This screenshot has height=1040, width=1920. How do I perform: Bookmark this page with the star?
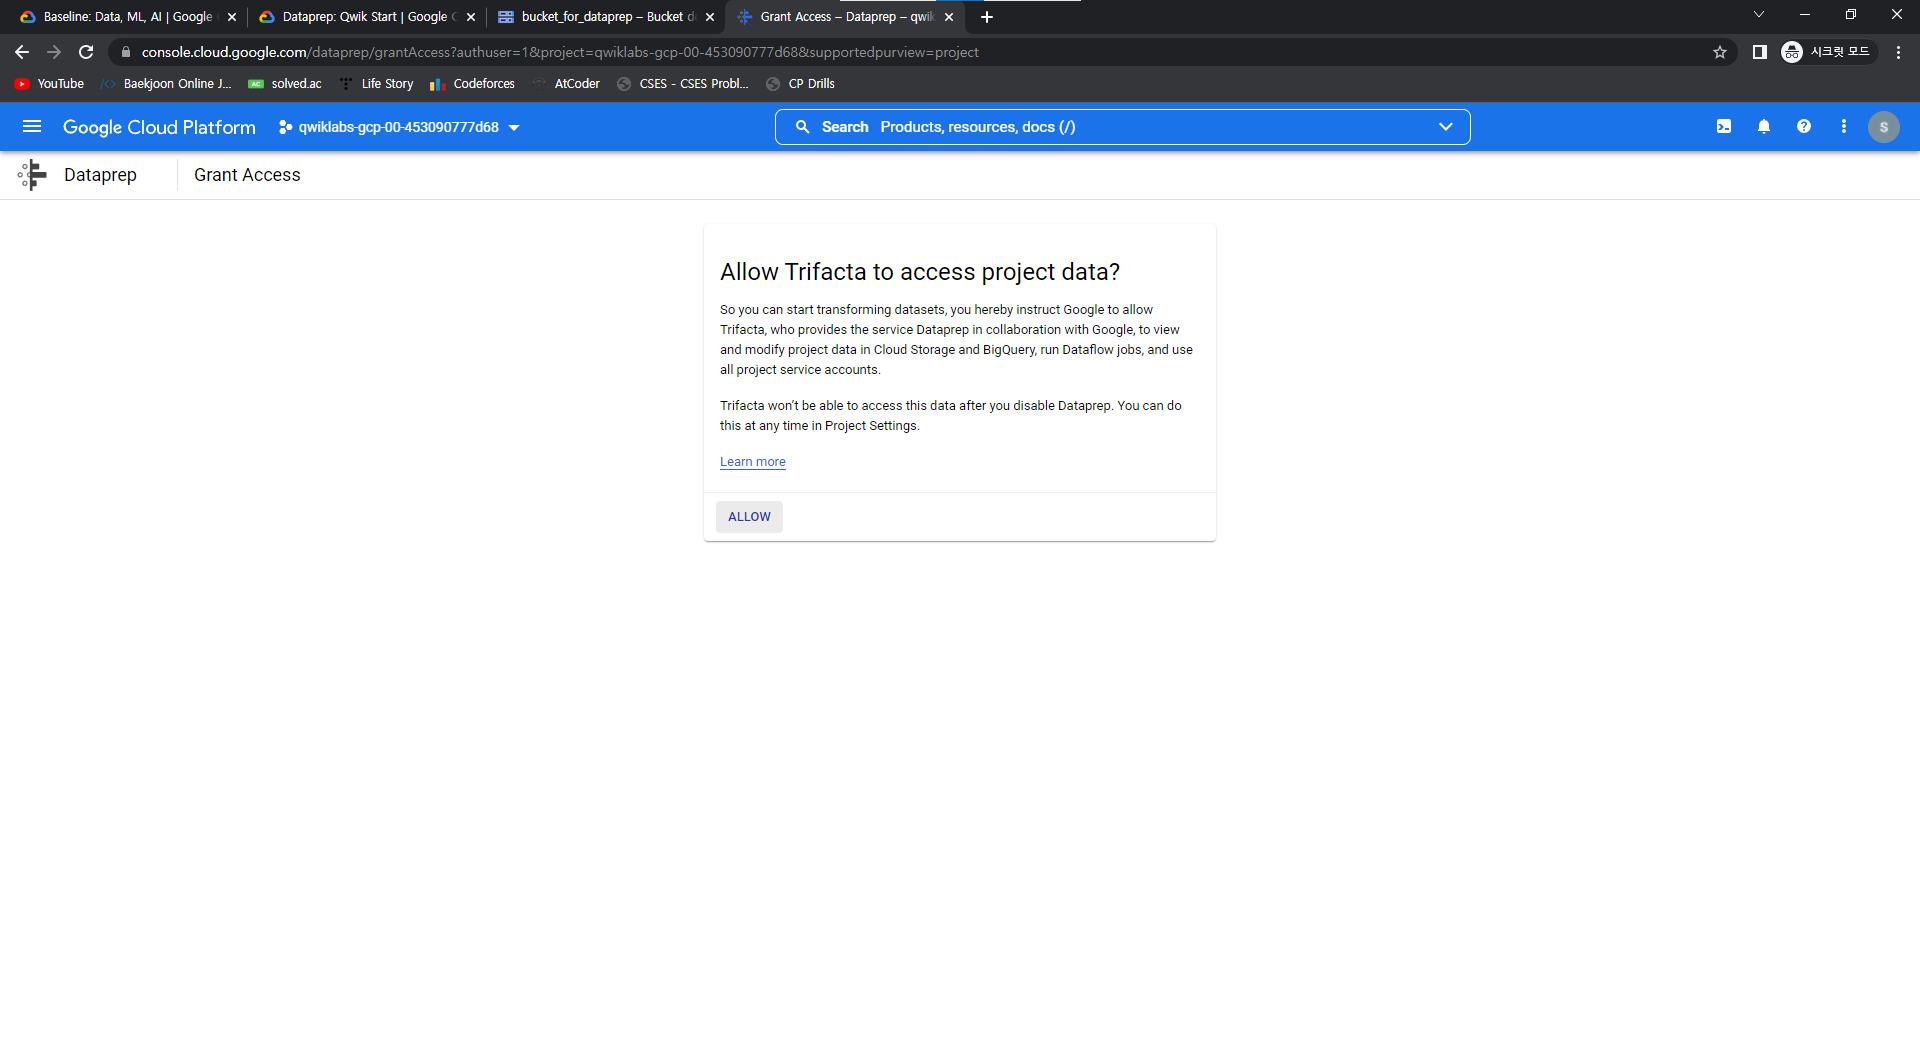[1720, 52]
